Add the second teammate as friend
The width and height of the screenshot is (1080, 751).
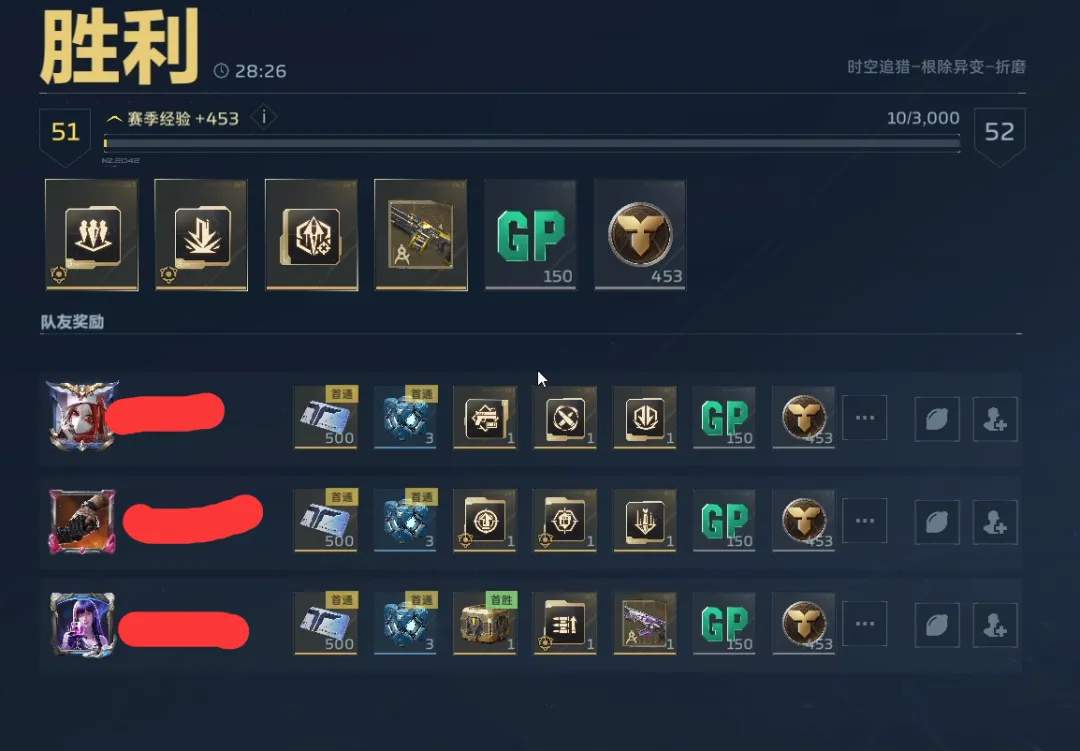click(x=995, y=522)
